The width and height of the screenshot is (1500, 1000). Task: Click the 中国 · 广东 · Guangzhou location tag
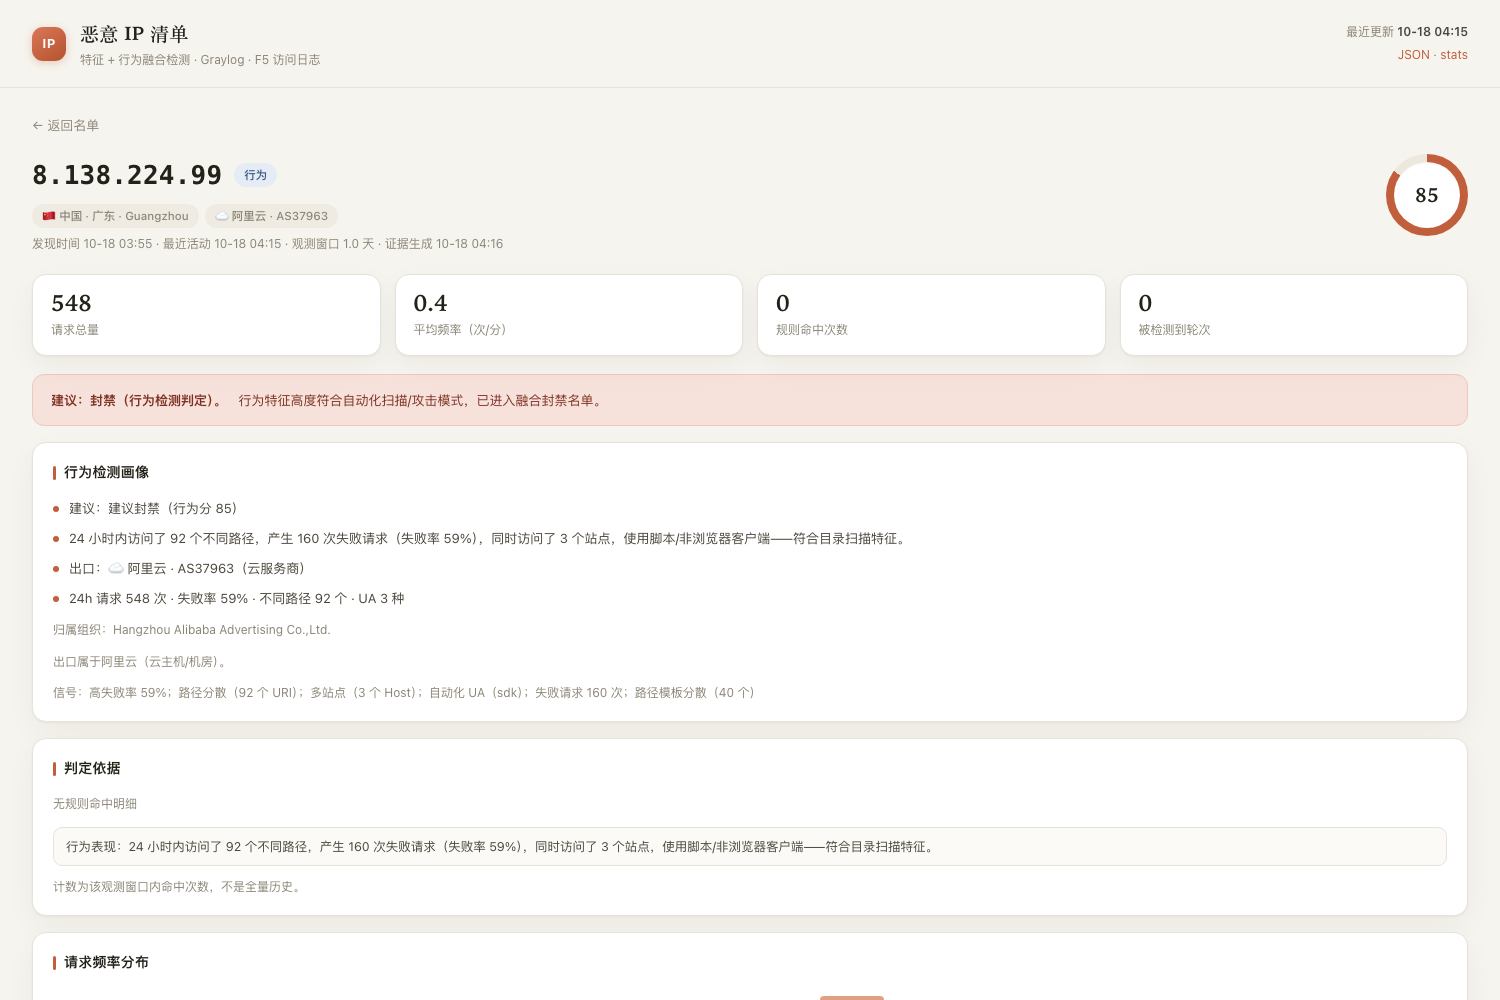pyautogui.click(x=115, y=216)
